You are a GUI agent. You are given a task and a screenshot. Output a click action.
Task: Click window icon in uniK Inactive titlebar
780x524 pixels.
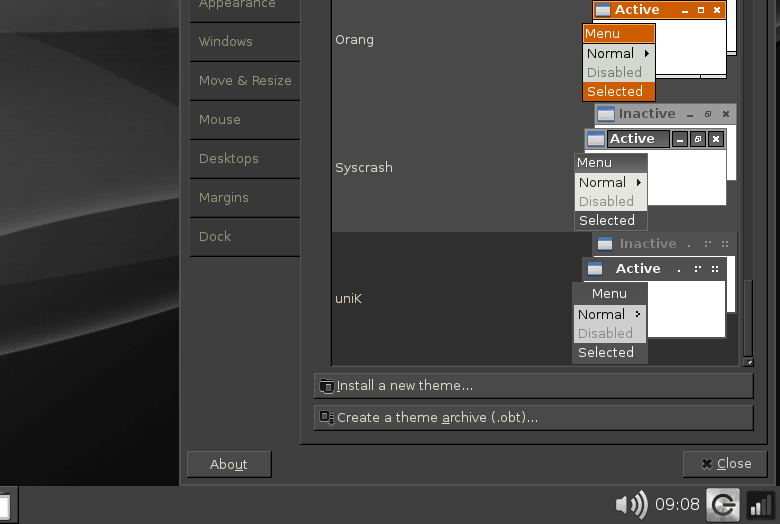[x=605, y=244]
